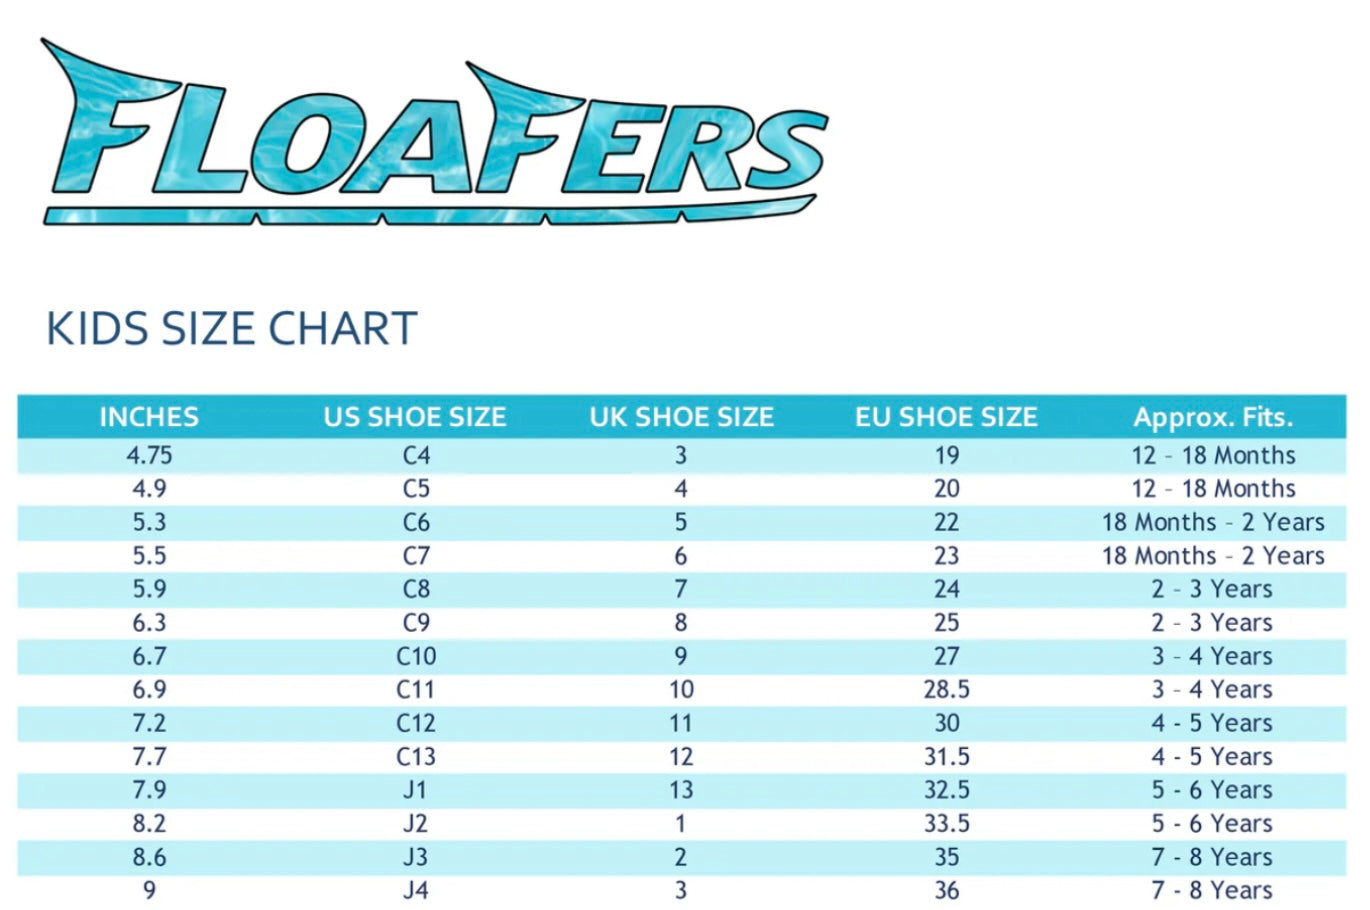Image resolution: width=1370 pixels, height=910 pixels.
Task: Select the 4.75 inches cell
Action: pyautogui.click(x=149, y=456)
